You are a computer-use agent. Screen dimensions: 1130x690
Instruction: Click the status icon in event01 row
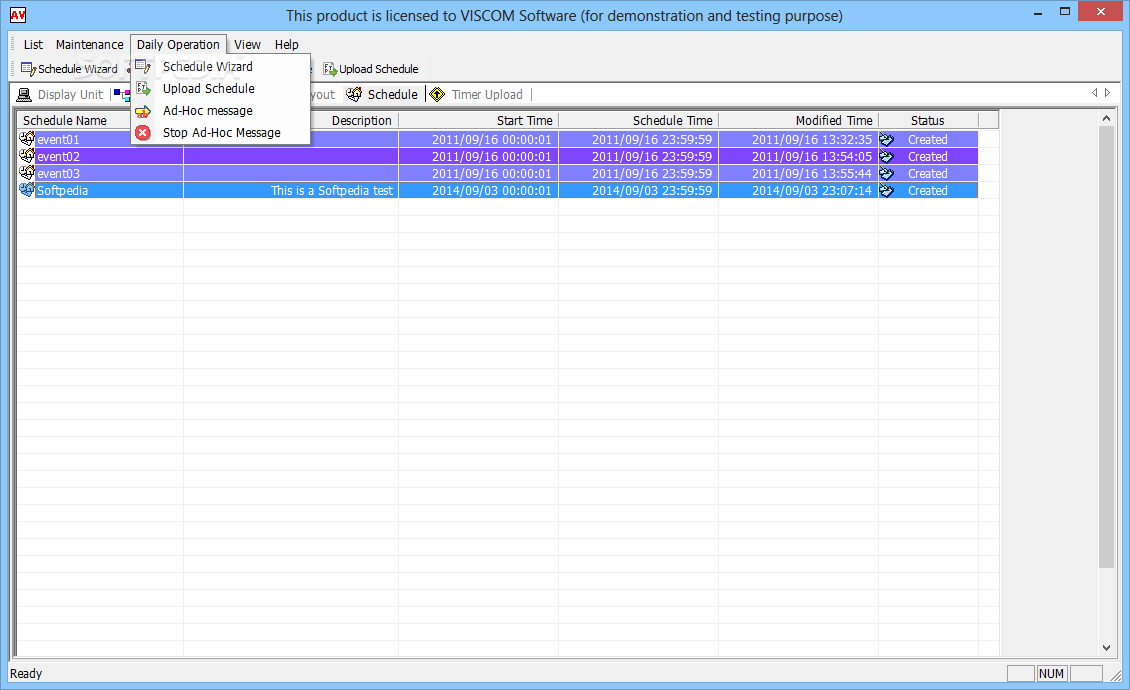click(x=886, y=140)
